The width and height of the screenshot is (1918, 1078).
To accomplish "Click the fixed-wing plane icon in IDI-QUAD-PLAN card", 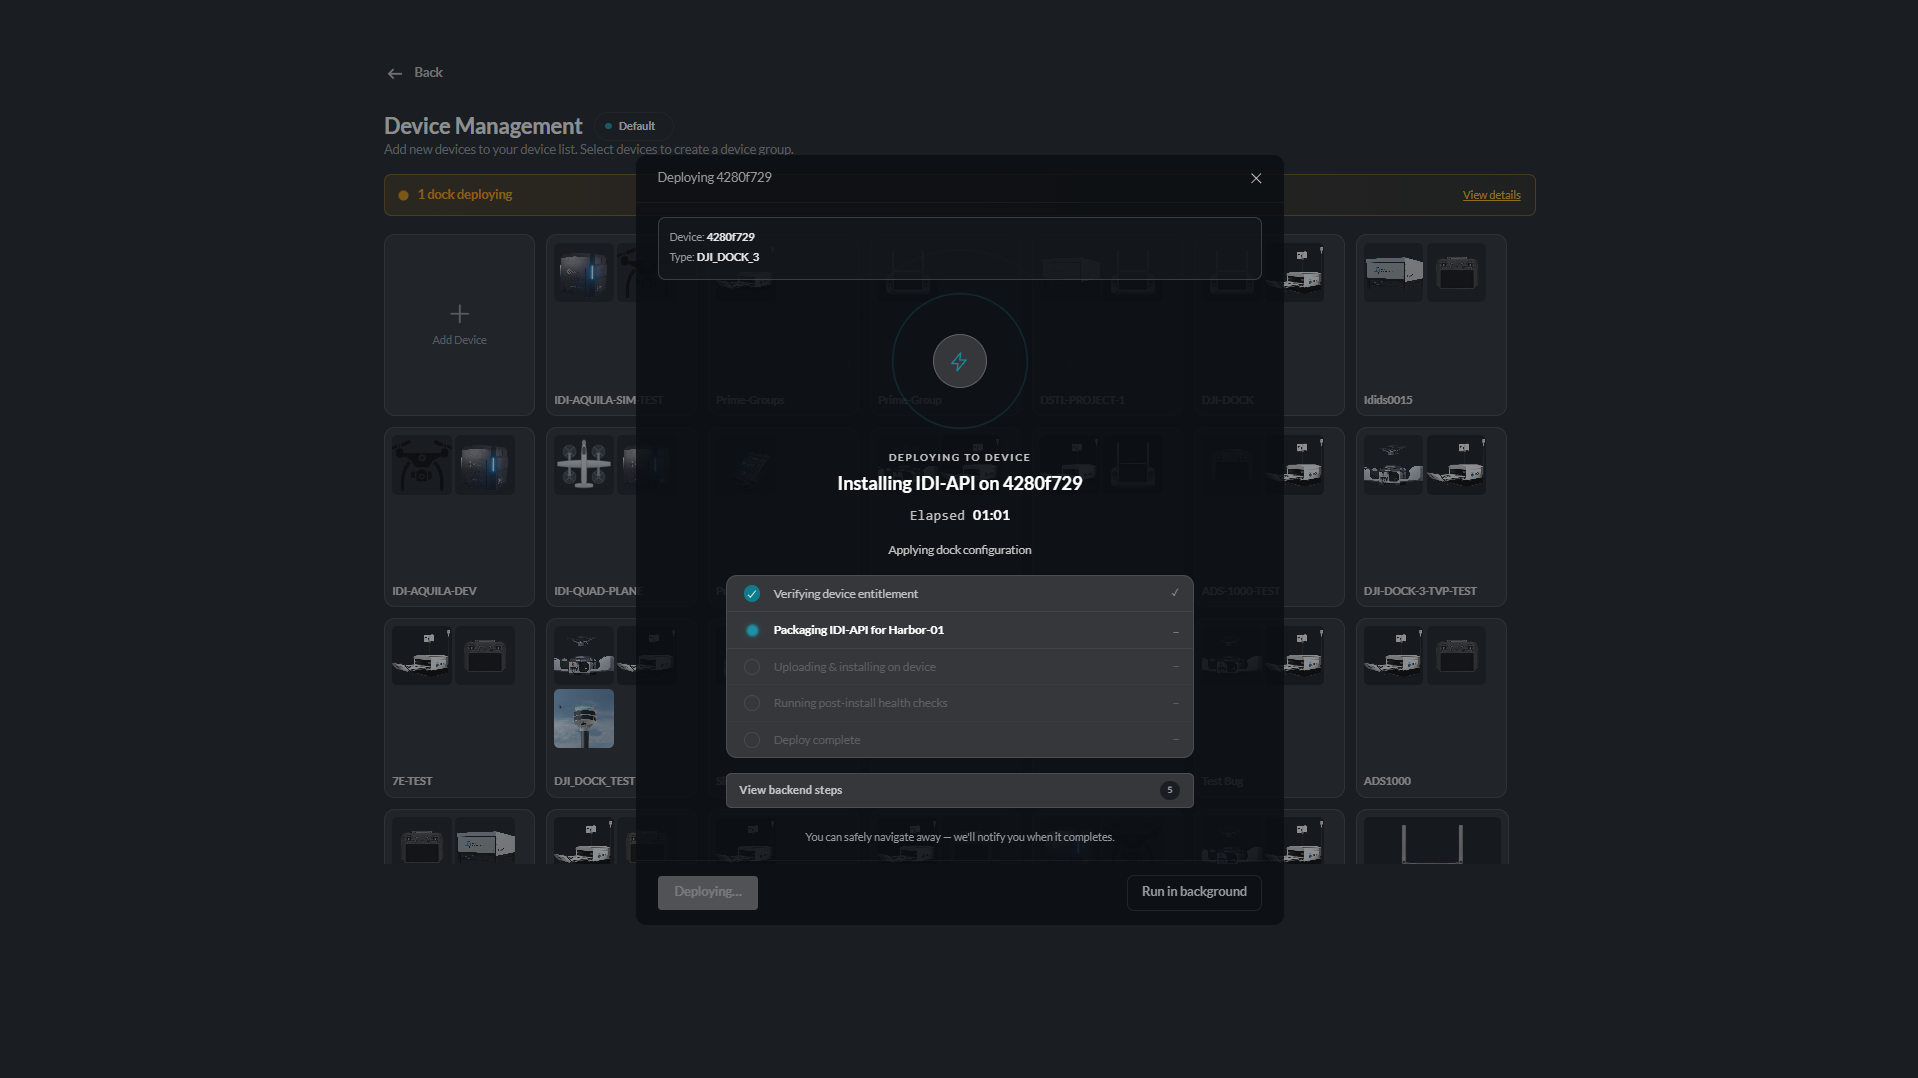I will pos(584,464).
